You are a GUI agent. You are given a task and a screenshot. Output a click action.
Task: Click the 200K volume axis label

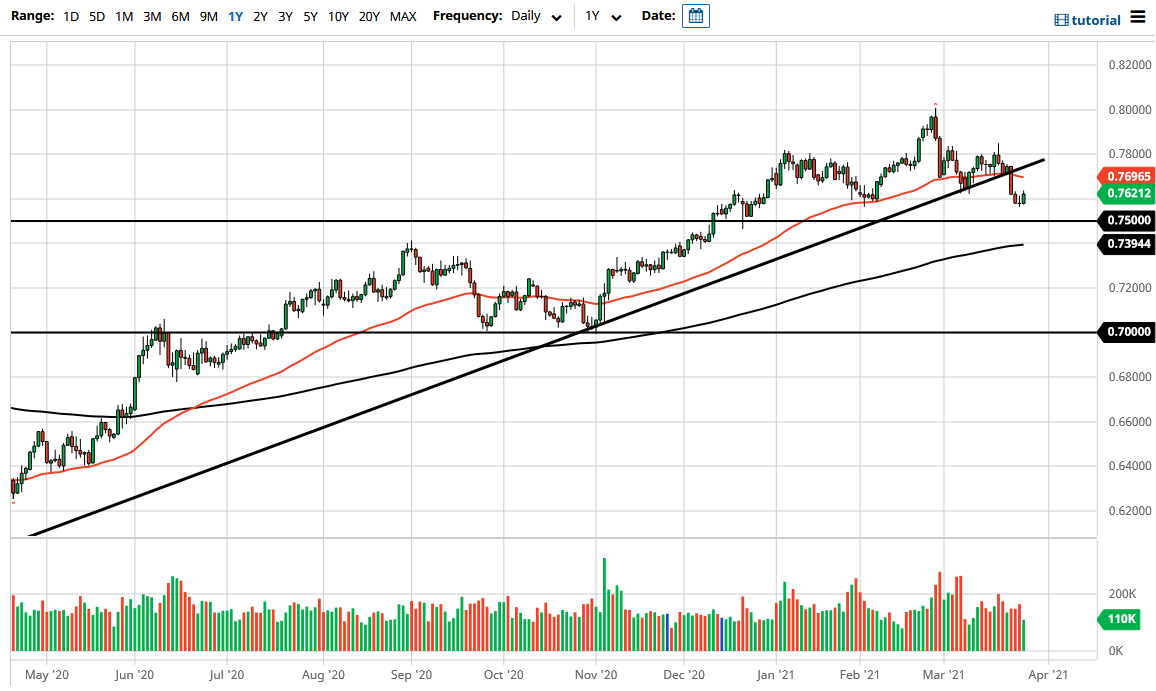tap(1121, 594)
